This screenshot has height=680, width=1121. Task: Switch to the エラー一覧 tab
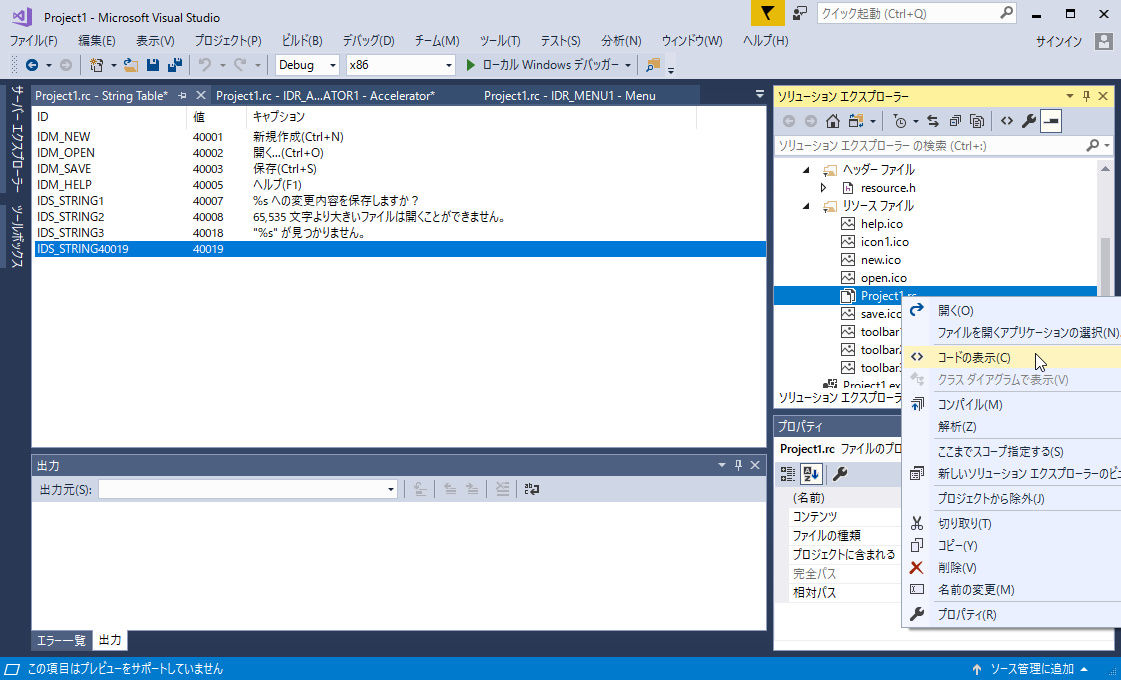click(61, 641)
